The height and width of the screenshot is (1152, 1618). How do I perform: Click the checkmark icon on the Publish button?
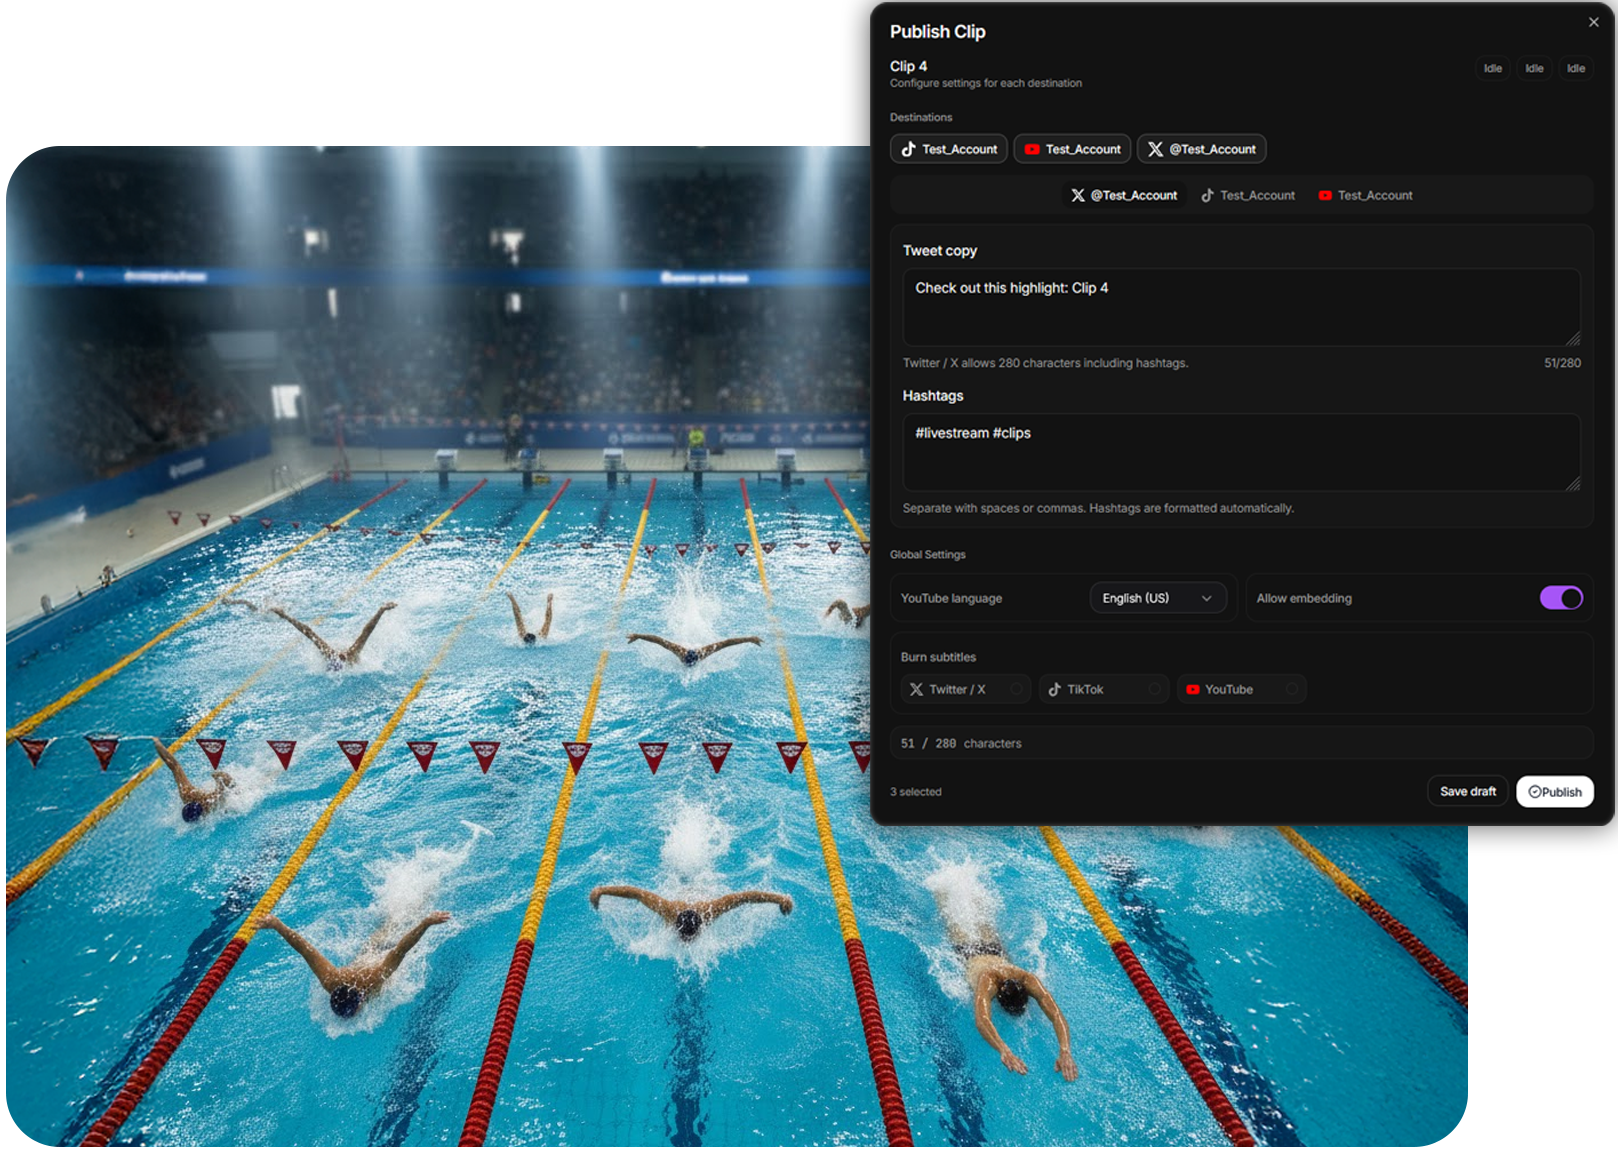click(1534, 792)
